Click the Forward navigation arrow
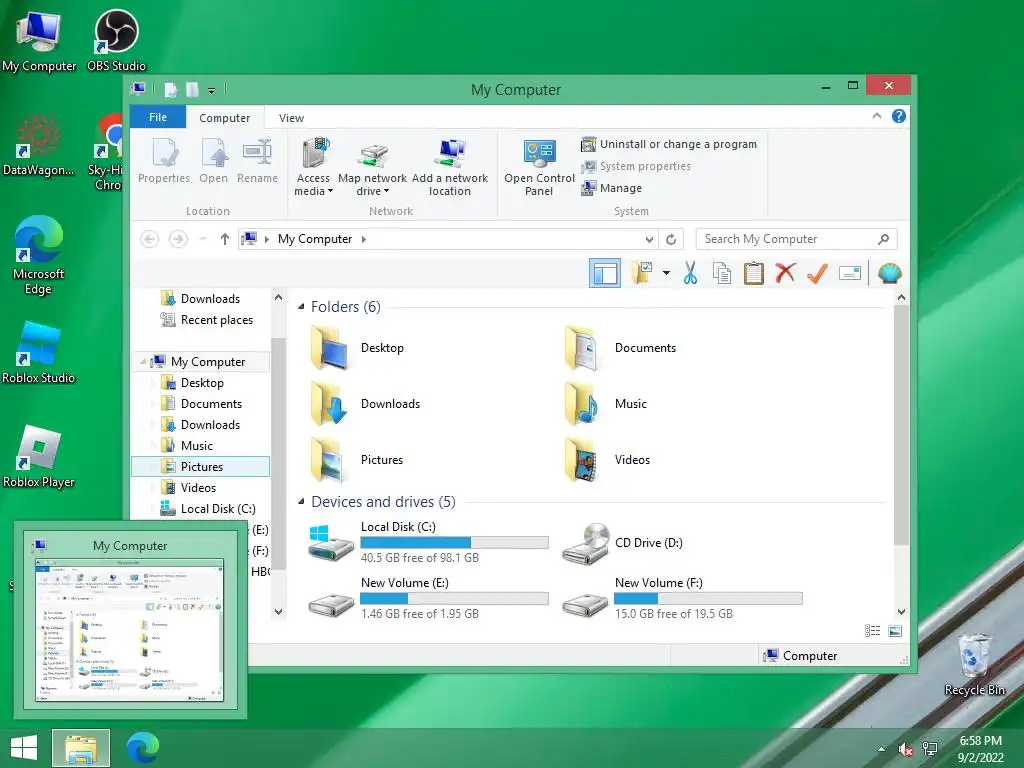Viewport: 1024px width, 768px height. (x=178, y=239)
